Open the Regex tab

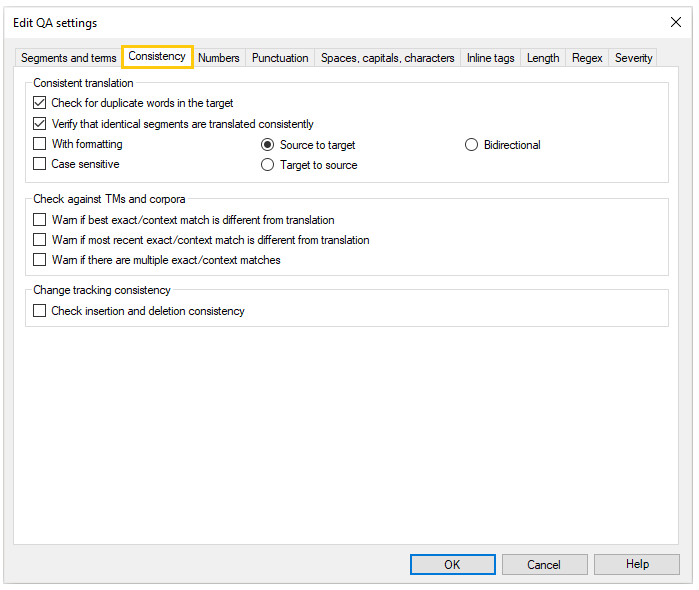[x=587, y=58]
